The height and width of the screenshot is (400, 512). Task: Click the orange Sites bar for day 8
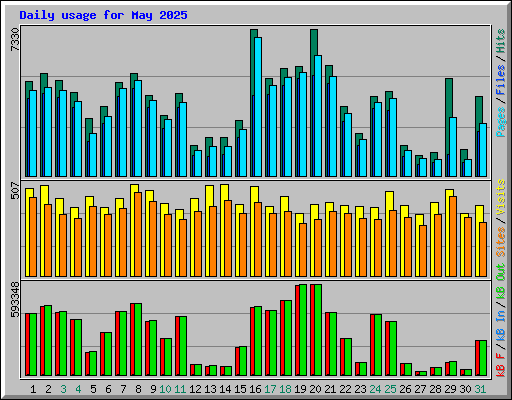(138, 234)
